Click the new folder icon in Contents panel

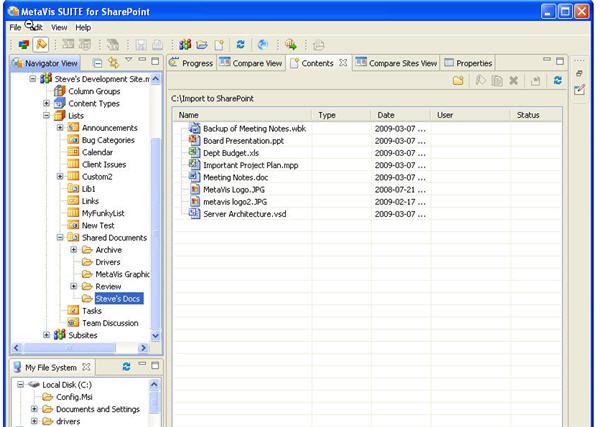(459, 79)
